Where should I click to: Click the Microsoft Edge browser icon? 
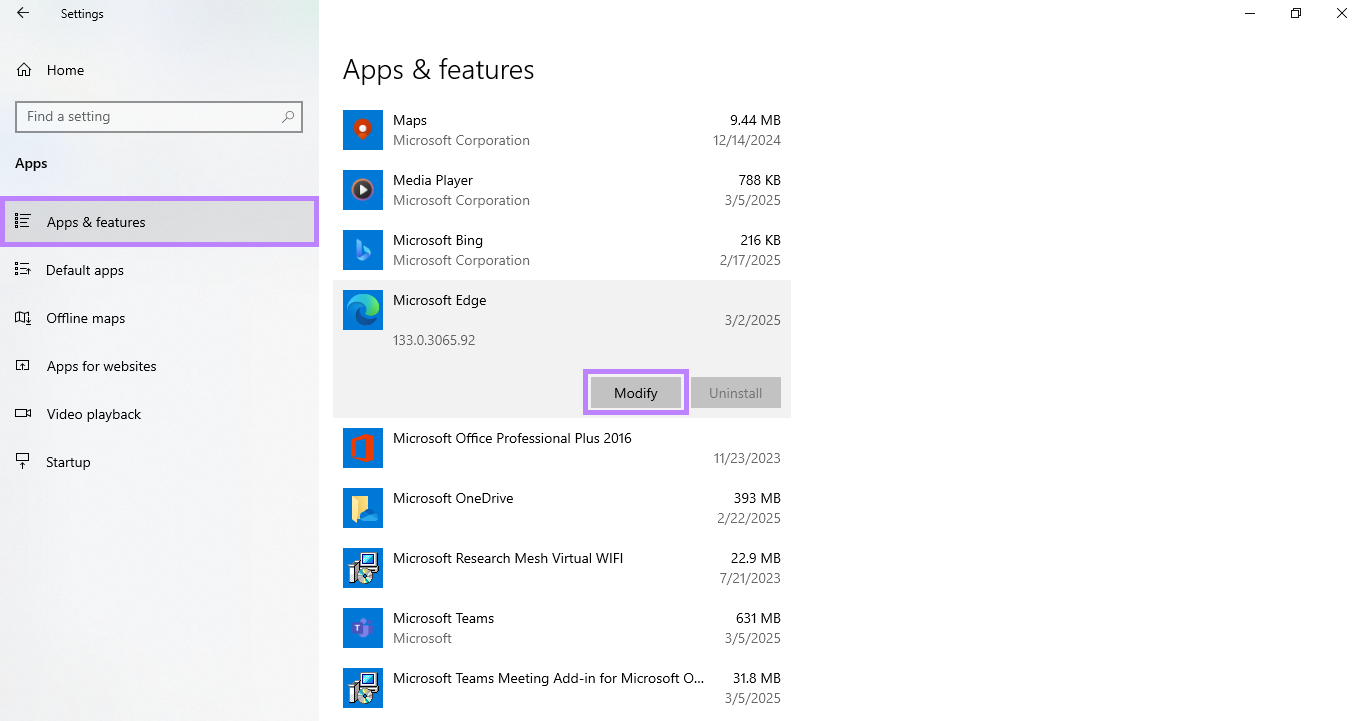coord(362,310)
